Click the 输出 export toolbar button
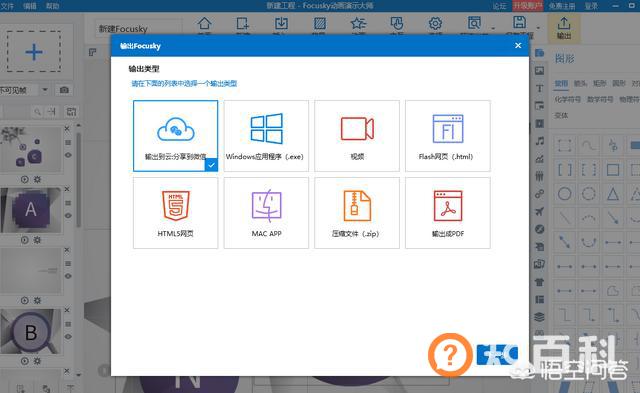The width and height of the screenshot is (640, 393). pyautogui.click(x=564, y=28)
